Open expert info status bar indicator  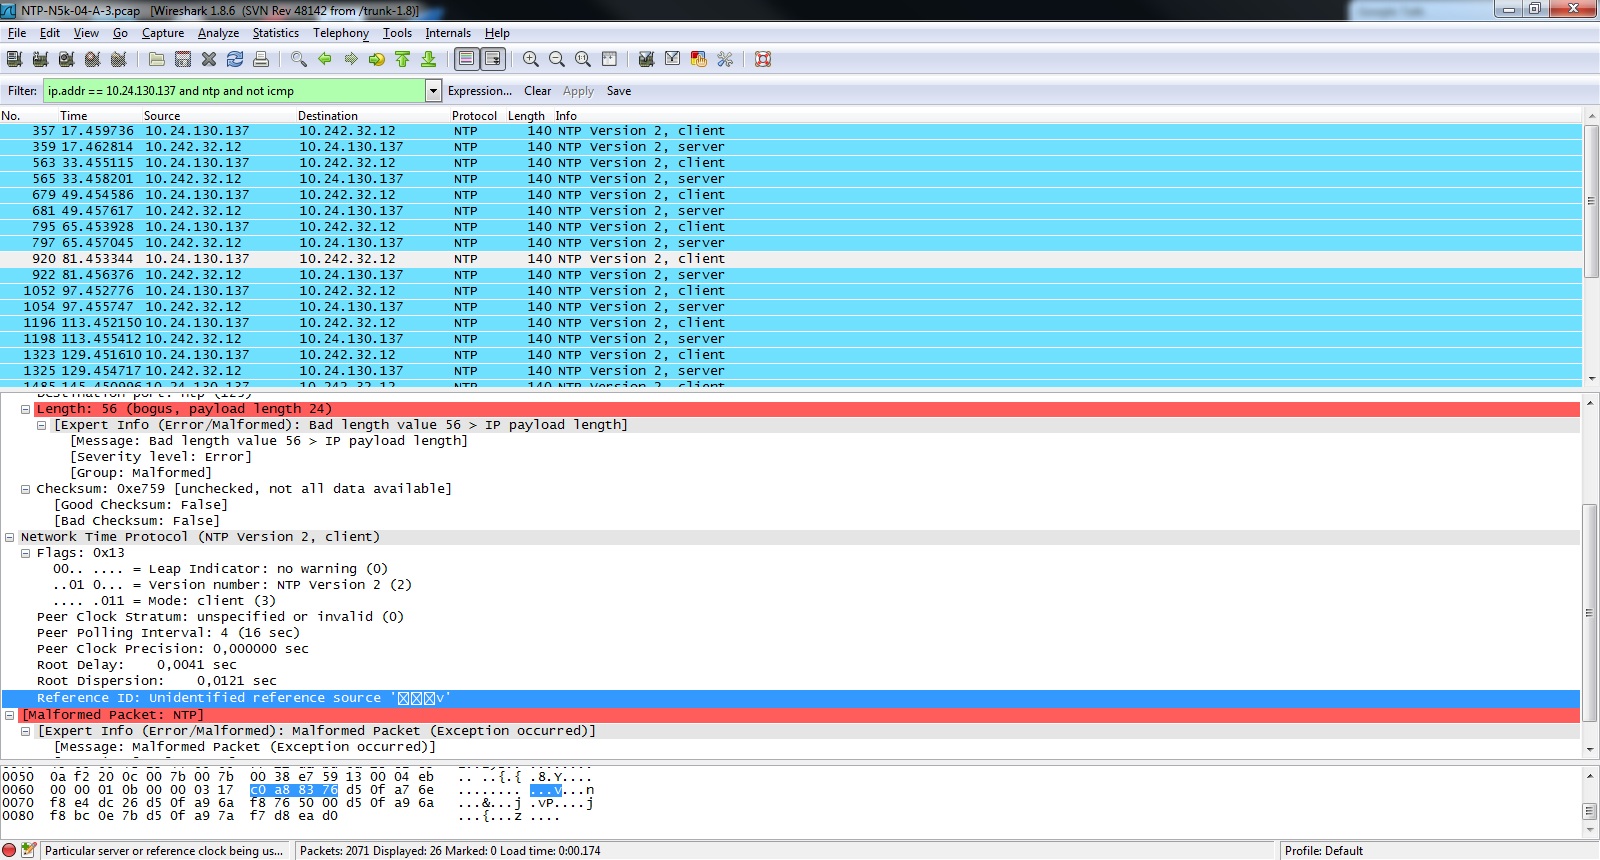(10, 851)
